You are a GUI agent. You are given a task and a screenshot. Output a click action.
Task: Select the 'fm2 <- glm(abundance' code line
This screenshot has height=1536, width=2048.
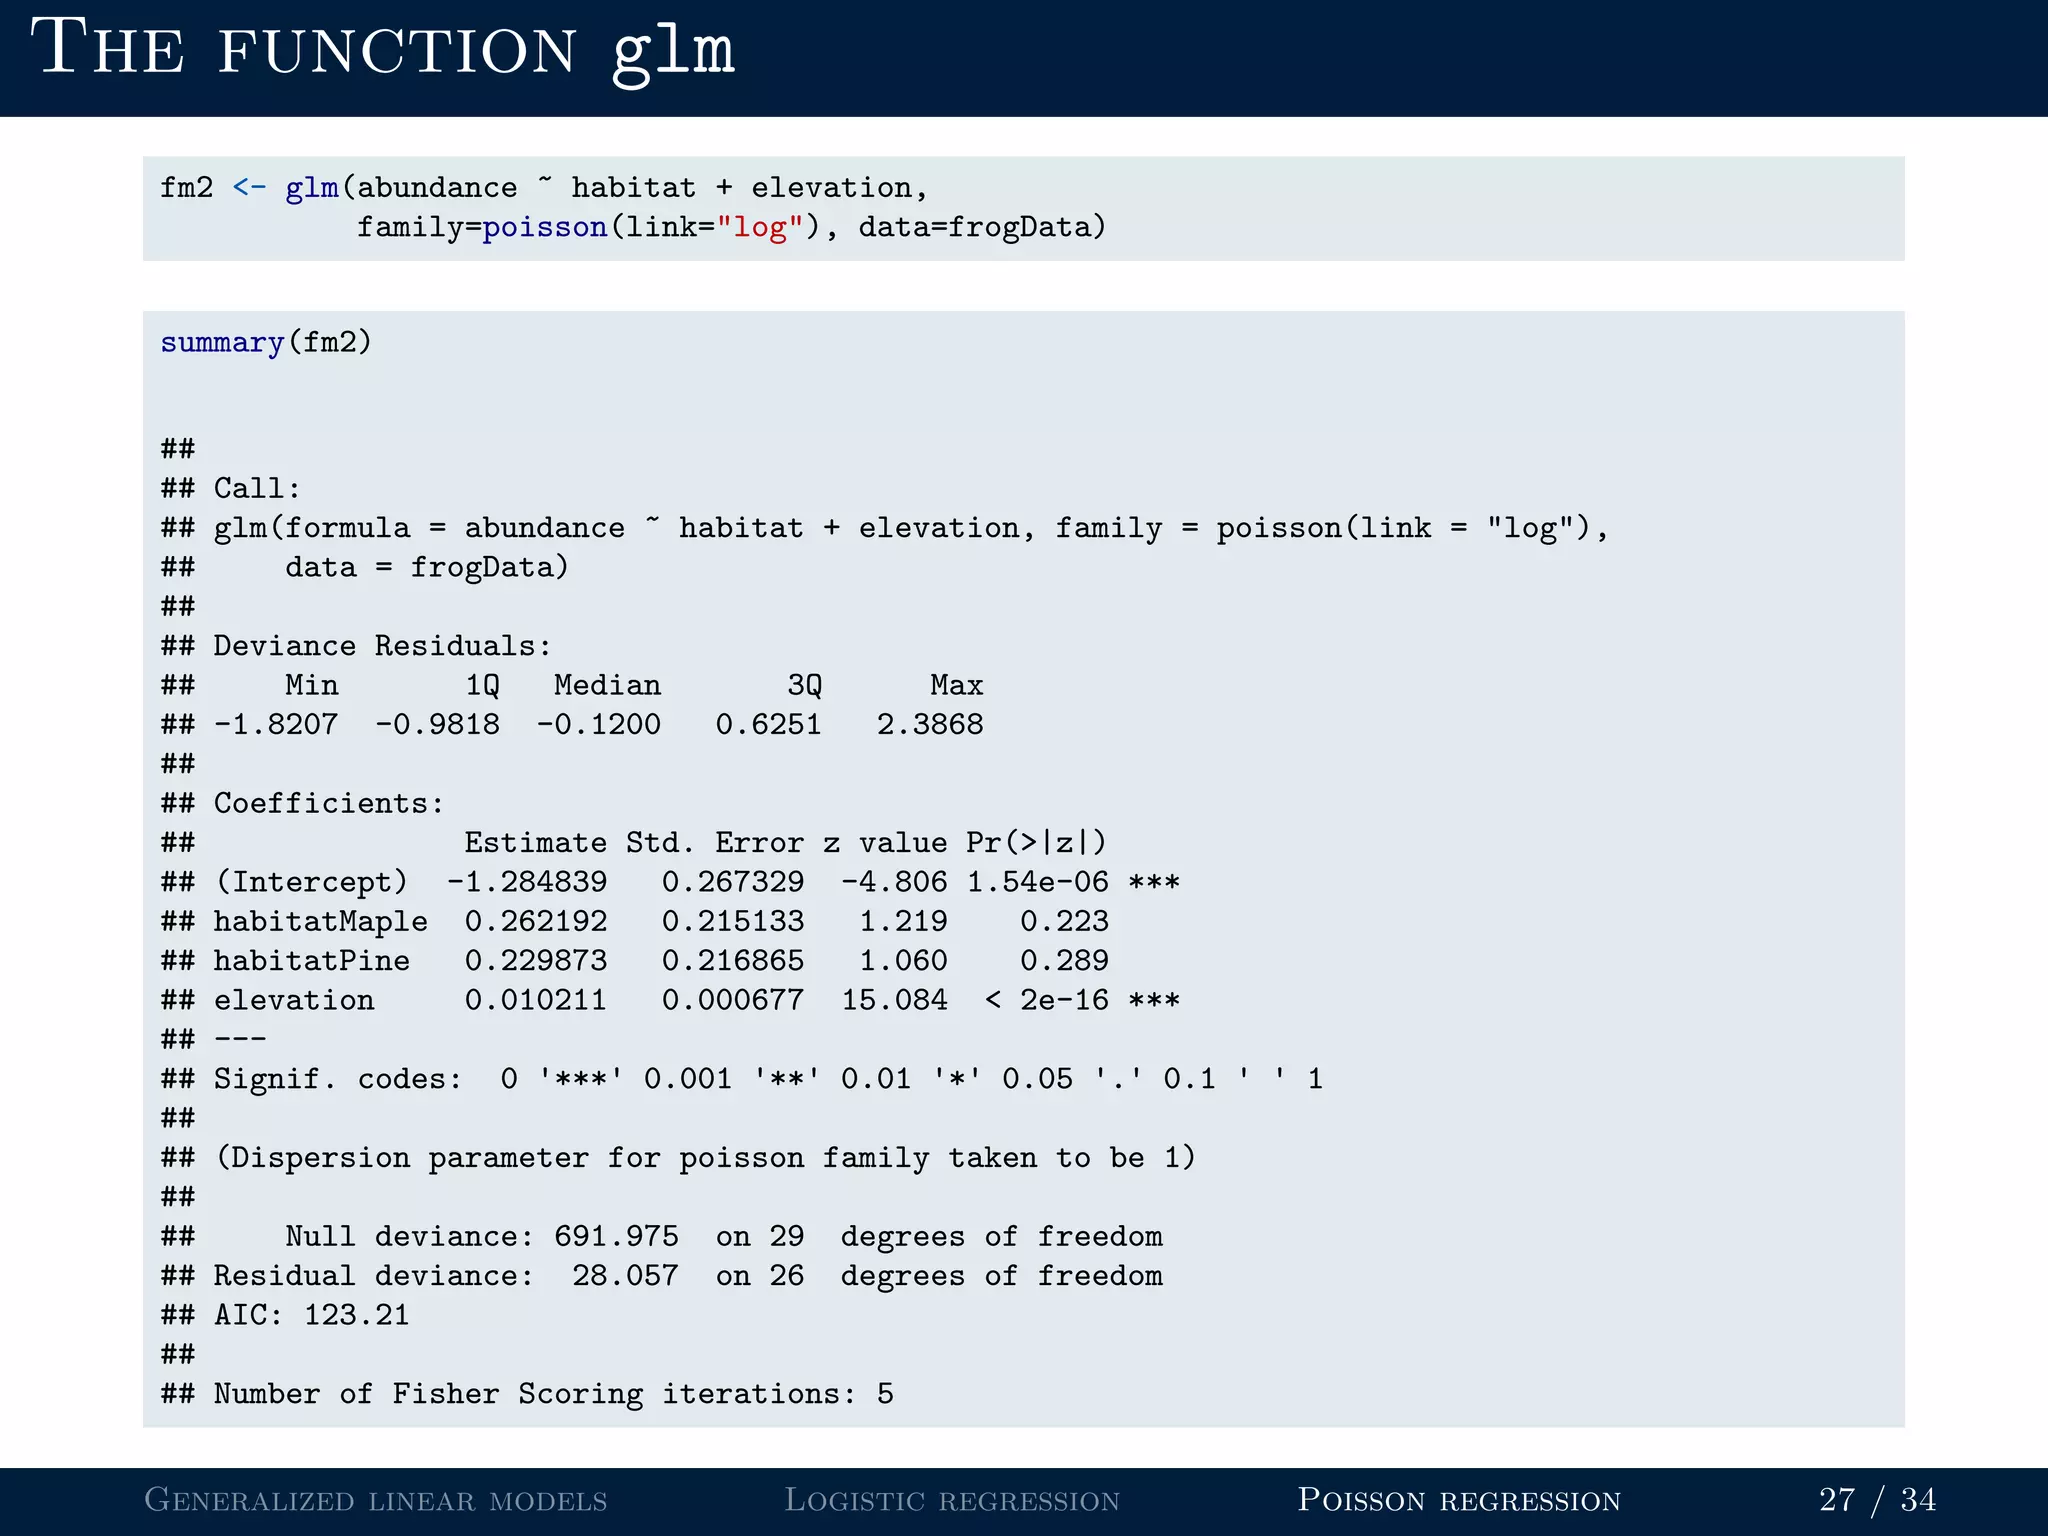pos(544,188)
